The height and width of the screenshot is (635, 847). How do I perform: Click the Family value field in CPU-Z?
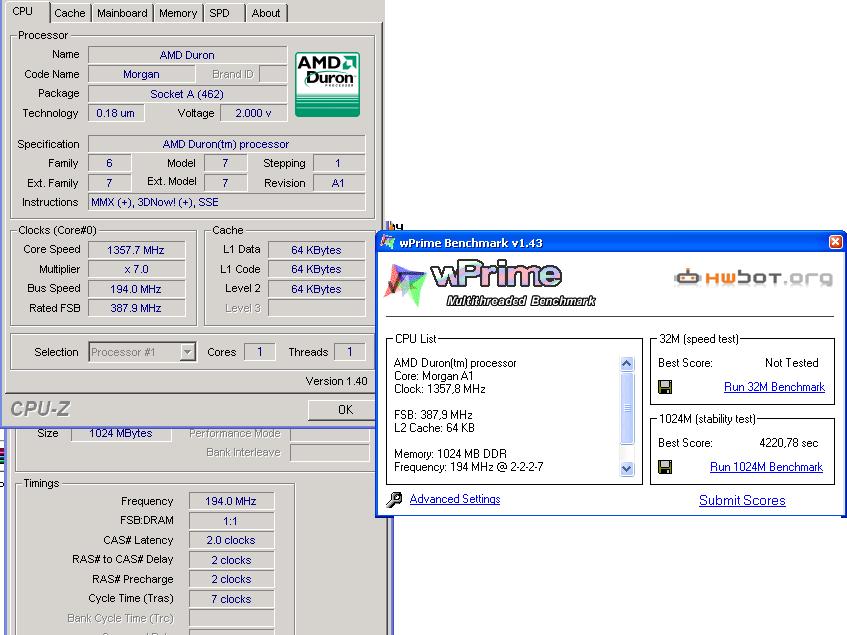pos(110,163)
